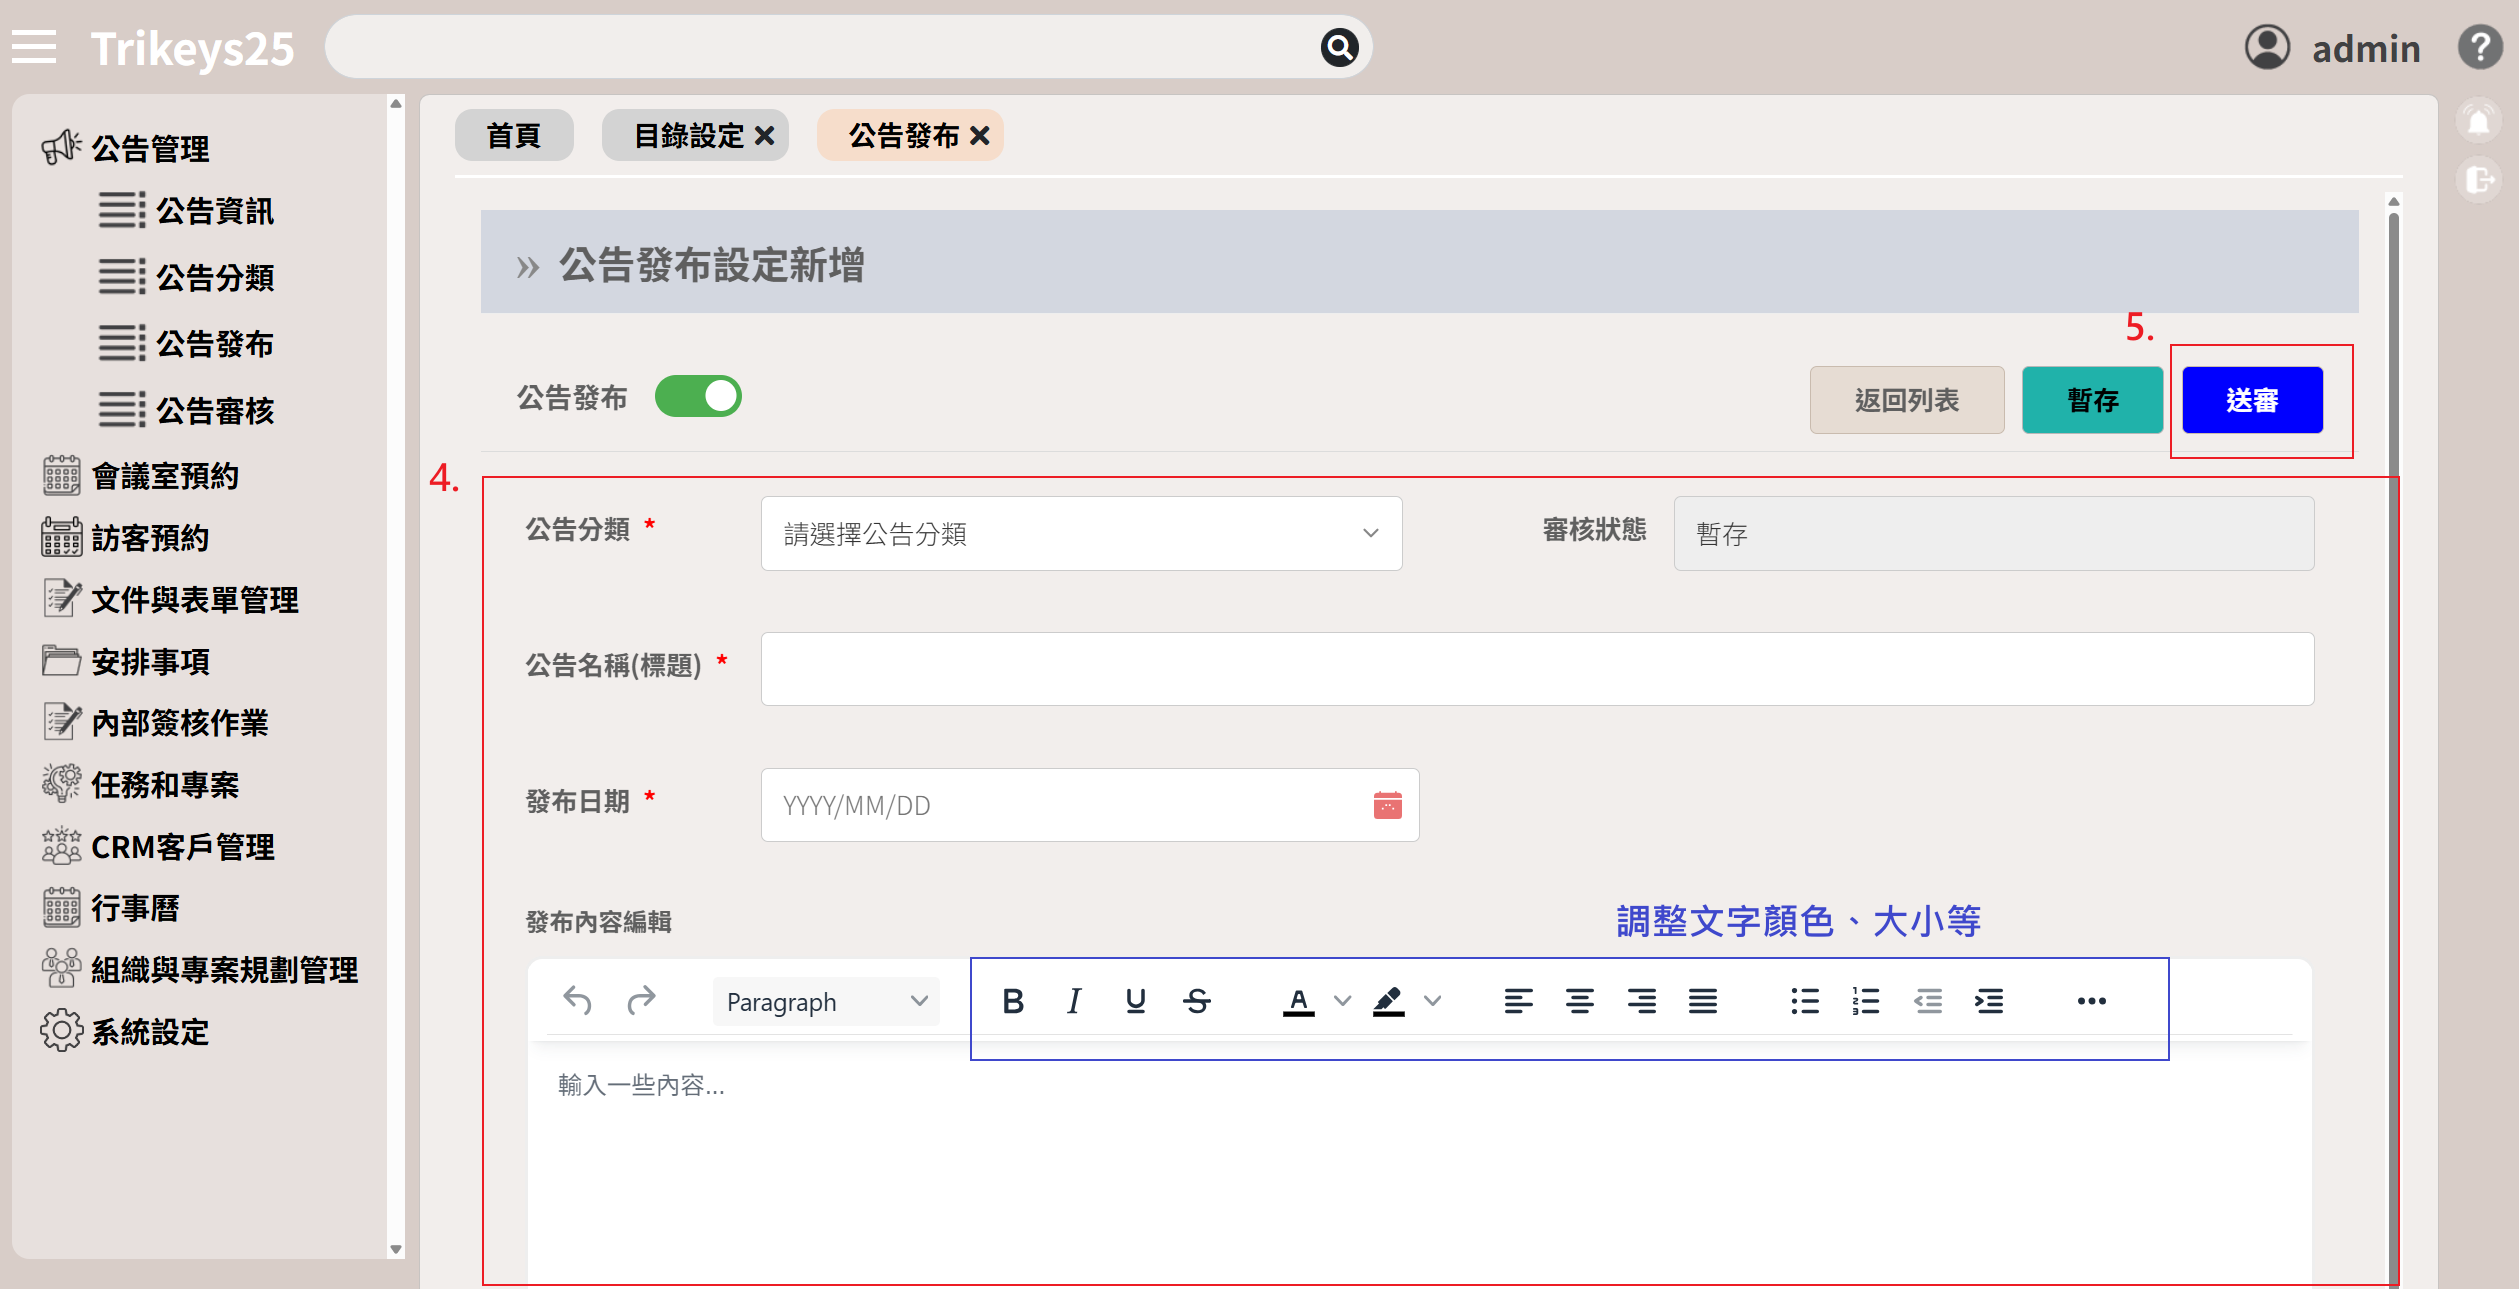Screen dimensions: 2519x1289
Task: Insert a numbered list
Action: pyautogui.click(x=1866, y=1001)
